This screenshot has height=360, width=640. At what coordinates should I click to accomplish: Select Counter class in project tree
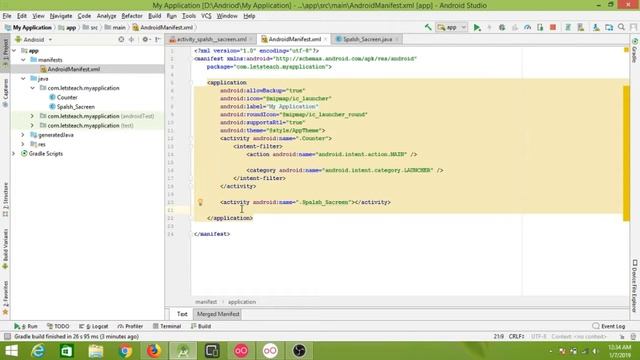pos(67,97)
